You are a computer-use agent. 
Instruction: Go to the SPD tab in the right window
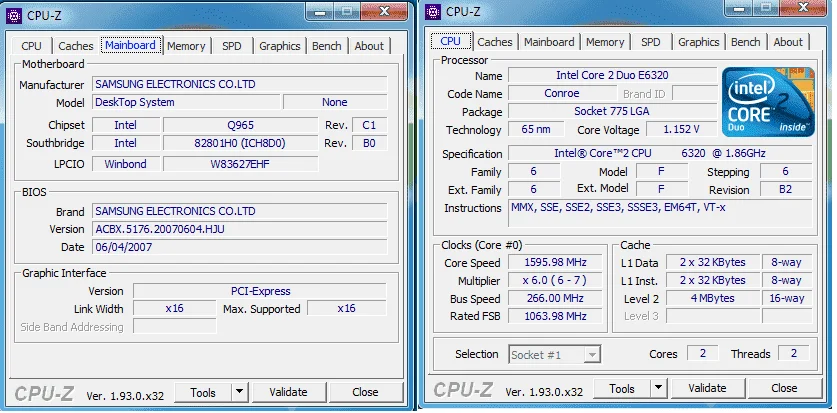tap(651, 42)
